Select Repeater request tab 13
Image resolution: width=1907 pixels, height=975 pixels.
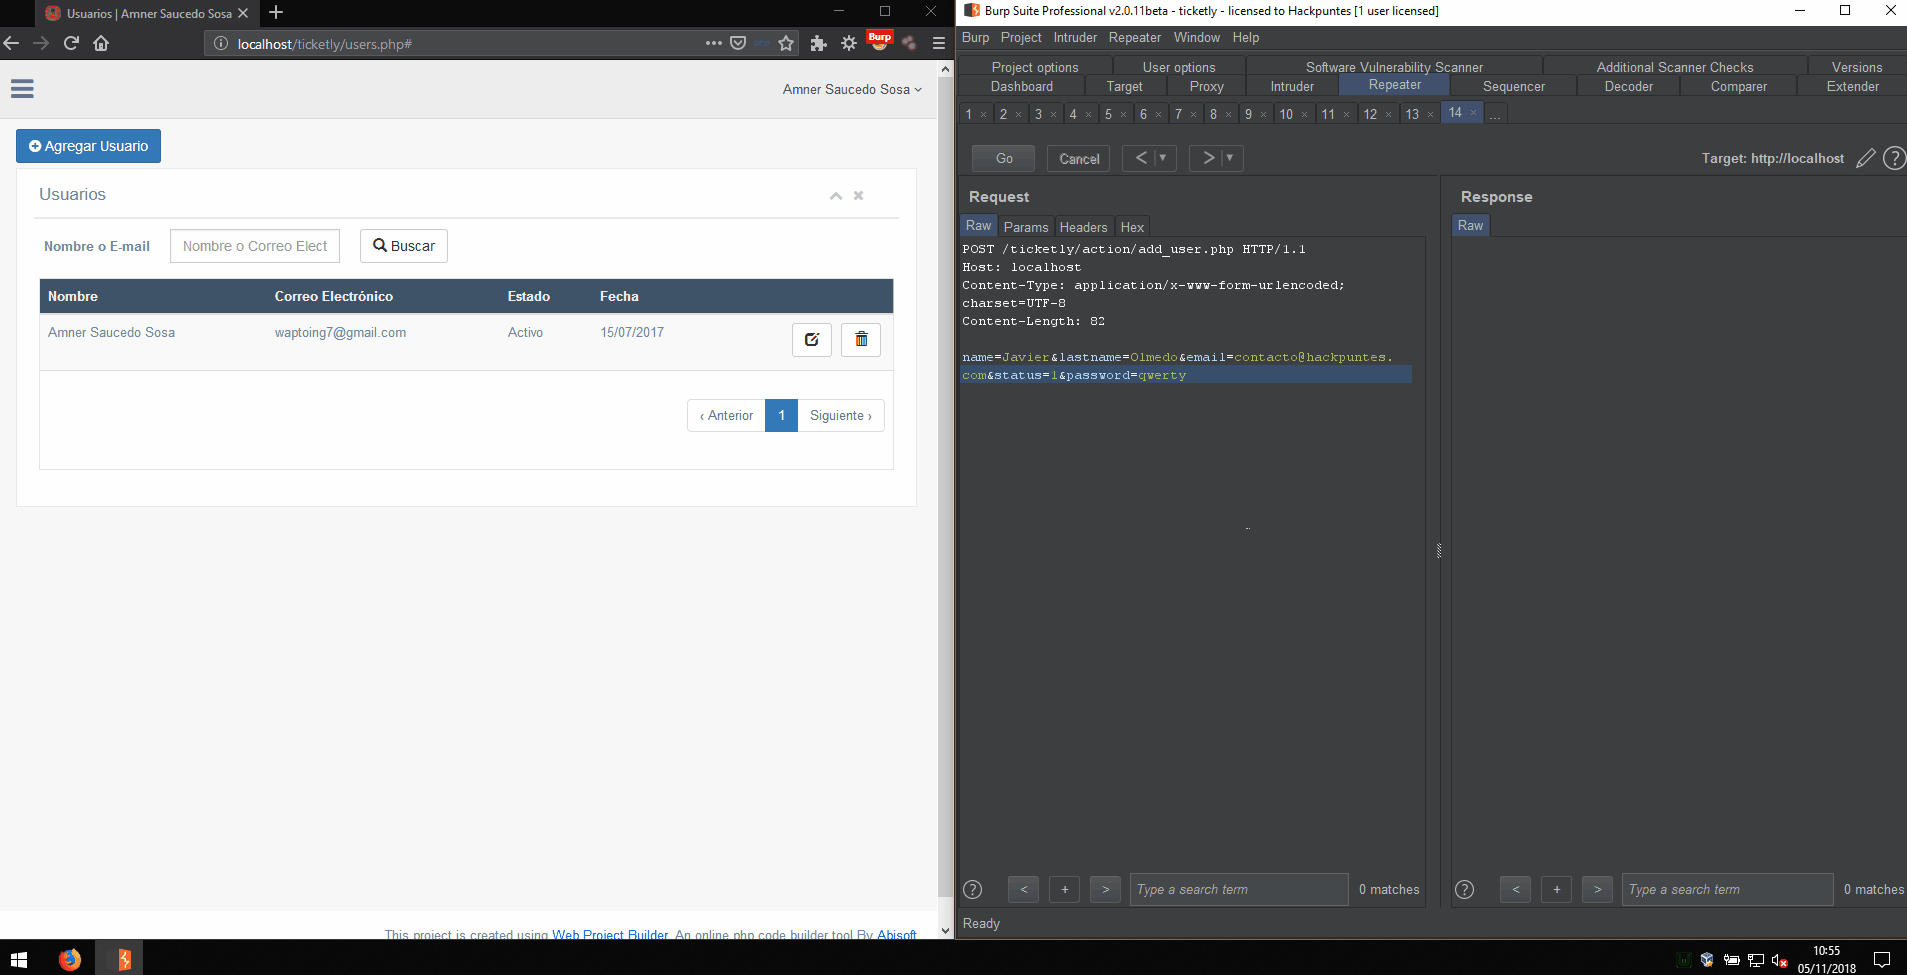coord(1412,114)
